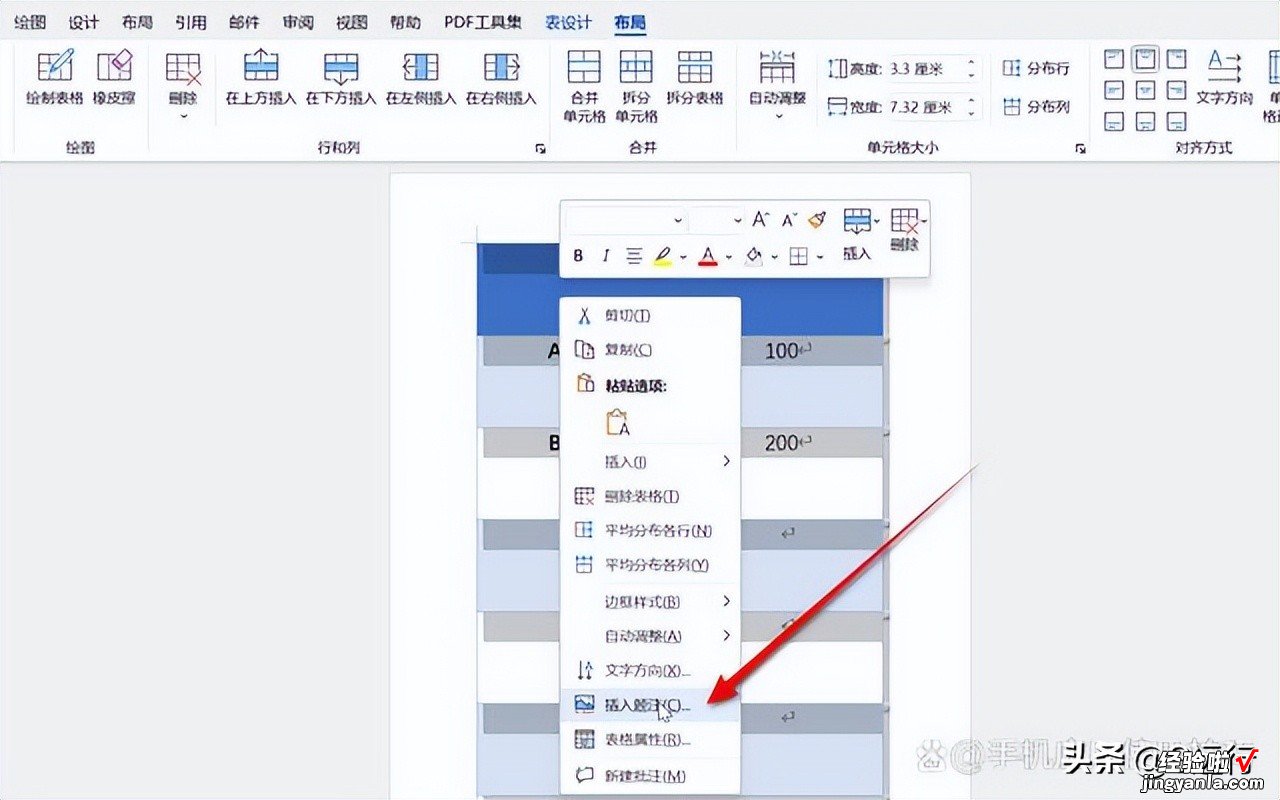Image resolution: width=1280 pixels, height=800 pixels.
Task: Click Shrink Font in mini toolbar
Action: (789, 220)
